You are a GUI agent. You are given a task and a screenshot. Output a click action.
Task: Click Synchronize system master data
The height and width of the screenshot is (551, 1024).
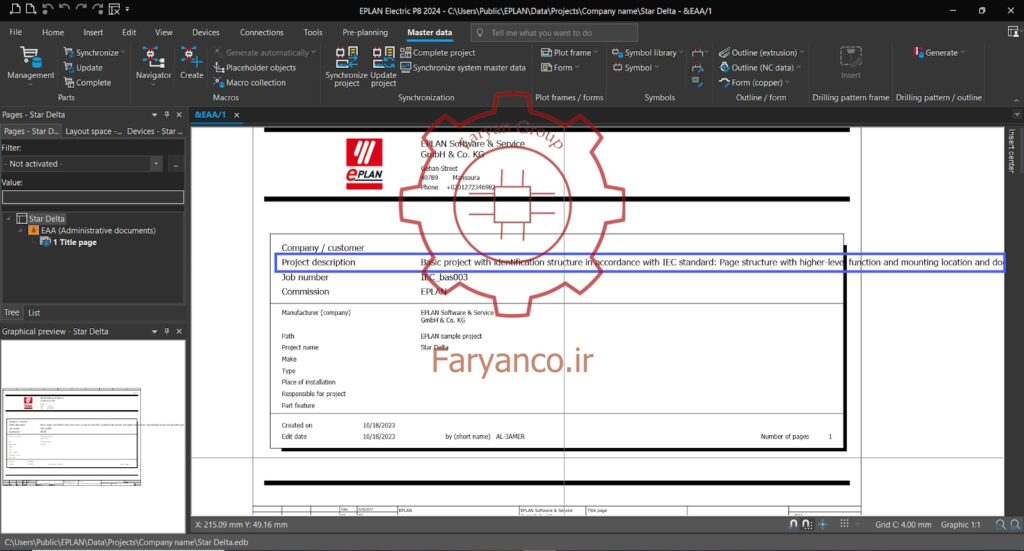point(462,68)
